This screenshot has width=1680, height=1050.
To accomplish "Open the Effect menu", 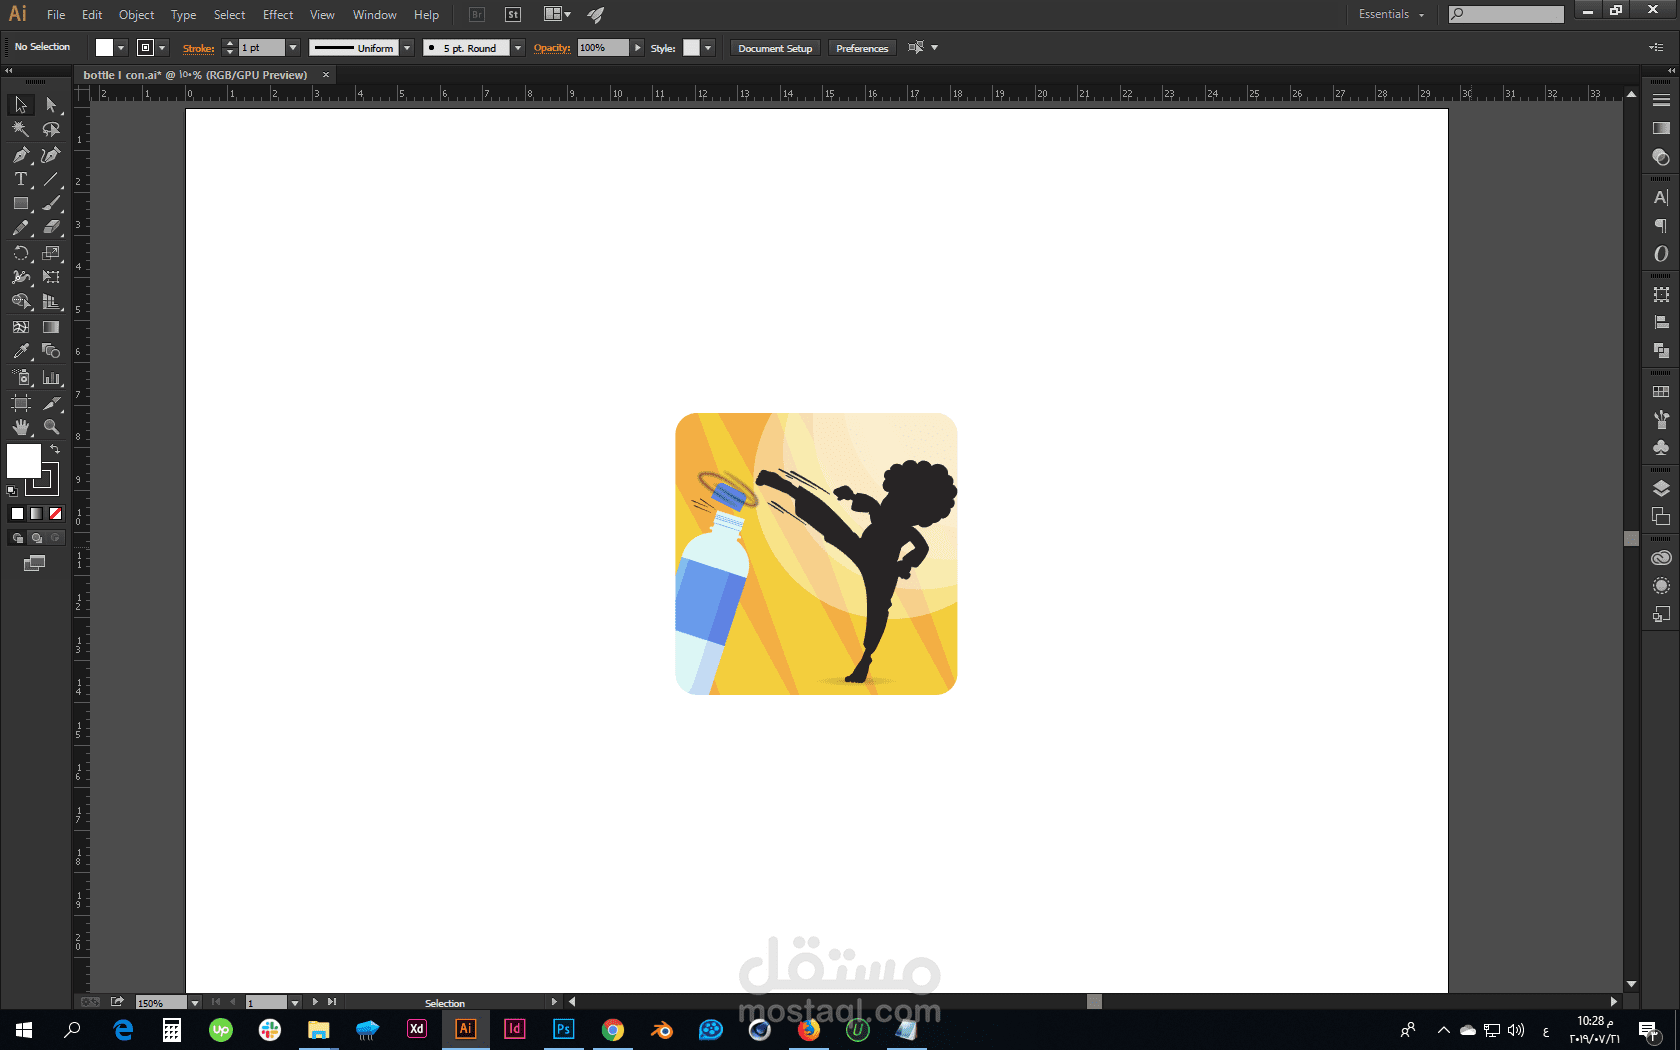I will pos(278,15).
